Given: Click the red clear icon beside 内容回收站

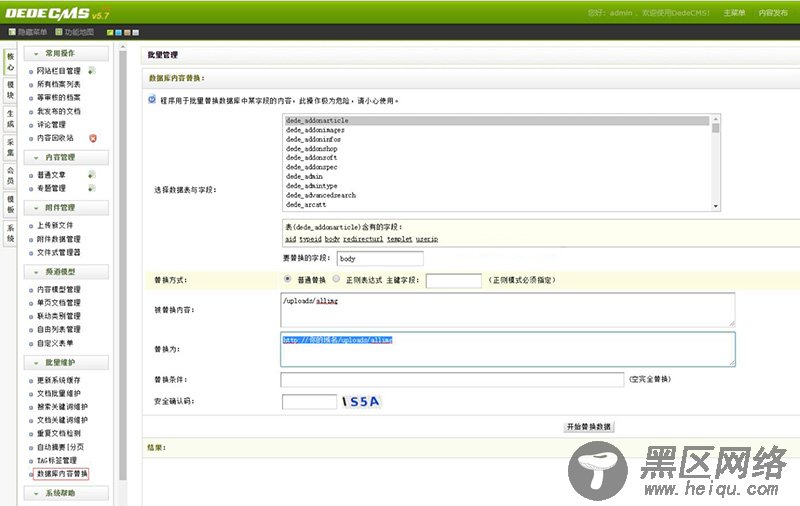Looking at the screenshot, I should pyautogui.click(x=93, y=138).
